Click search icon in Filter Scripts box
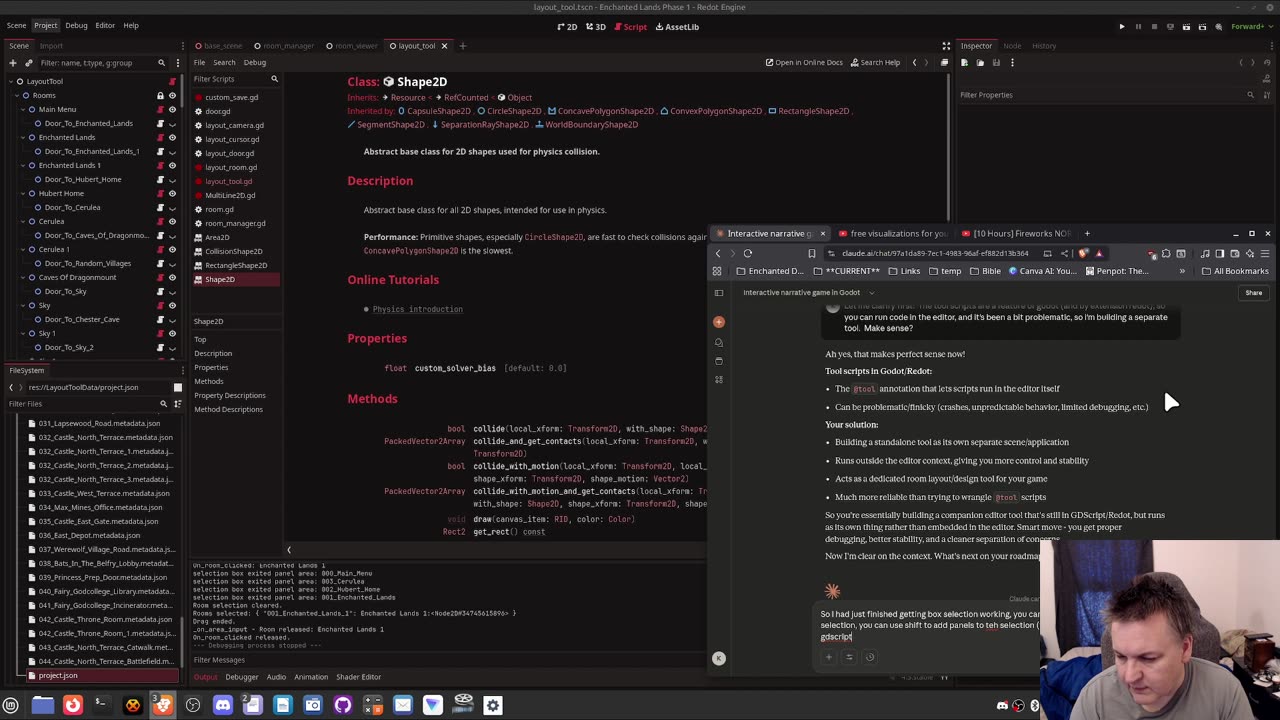Viewport: 1280px width, 720px height. 274,79
